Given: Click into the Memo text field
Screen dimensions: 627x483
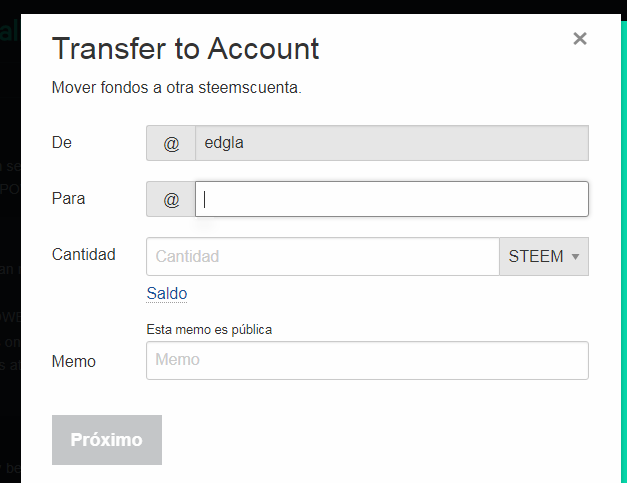Looking at the screenshot, I should click(367, 360).
